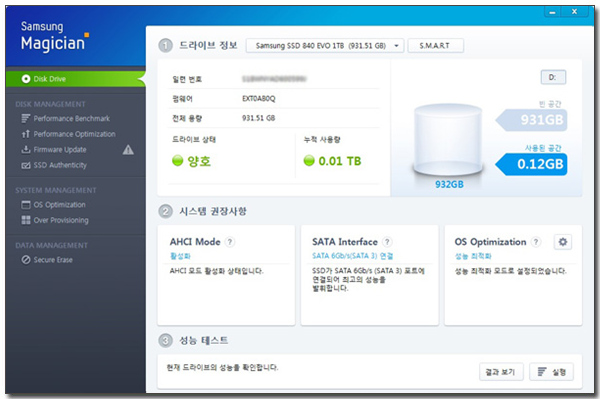
Task: Select the D: drive button
Action: (553, 77)
